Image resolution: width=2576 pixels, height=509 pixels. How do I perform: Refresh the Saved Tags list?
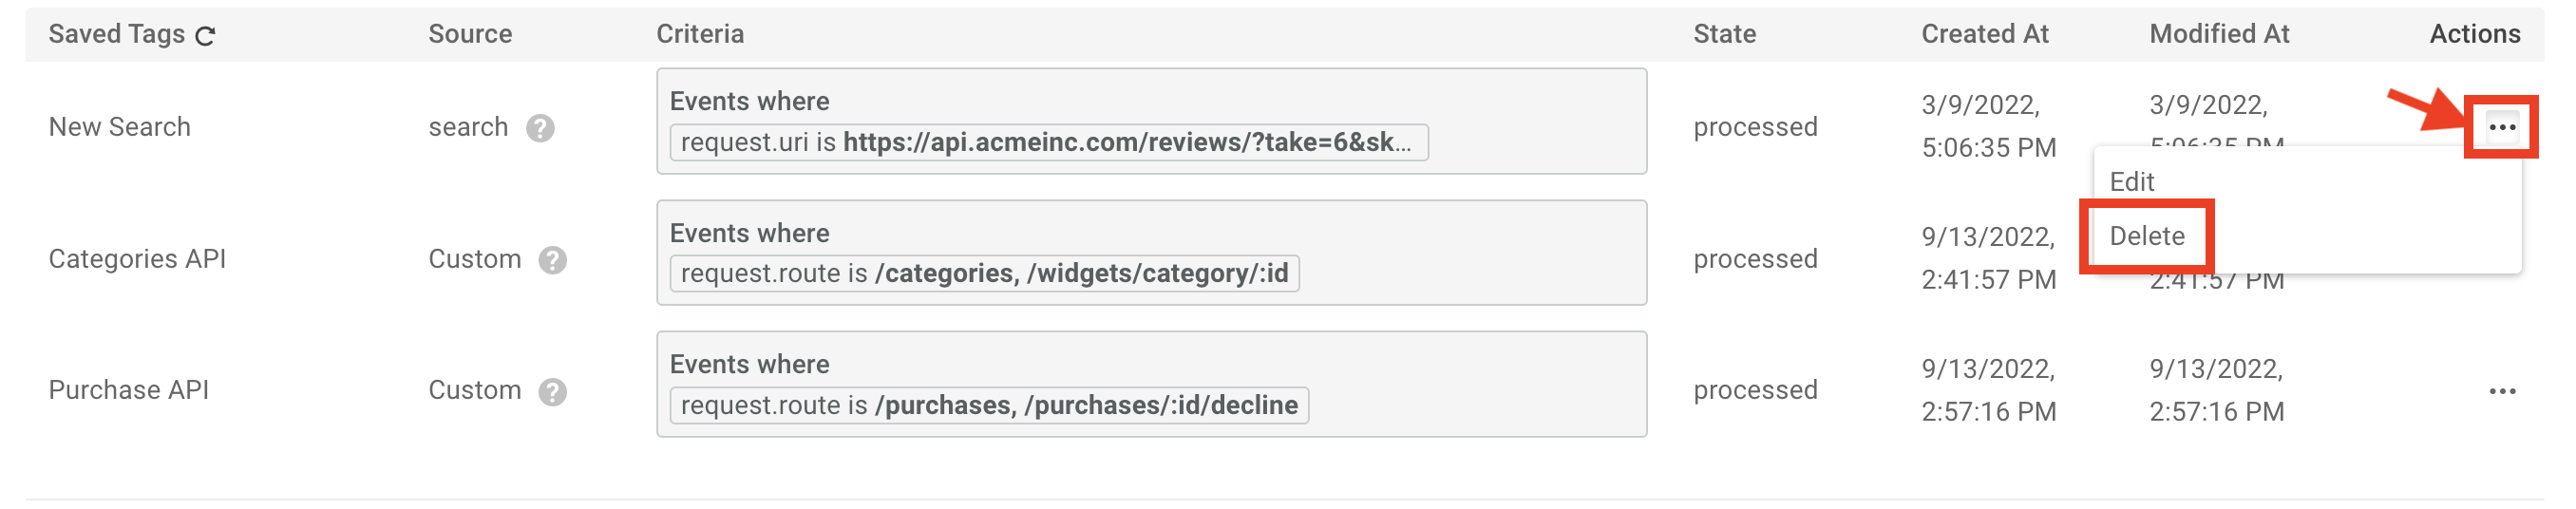point(205,36)
